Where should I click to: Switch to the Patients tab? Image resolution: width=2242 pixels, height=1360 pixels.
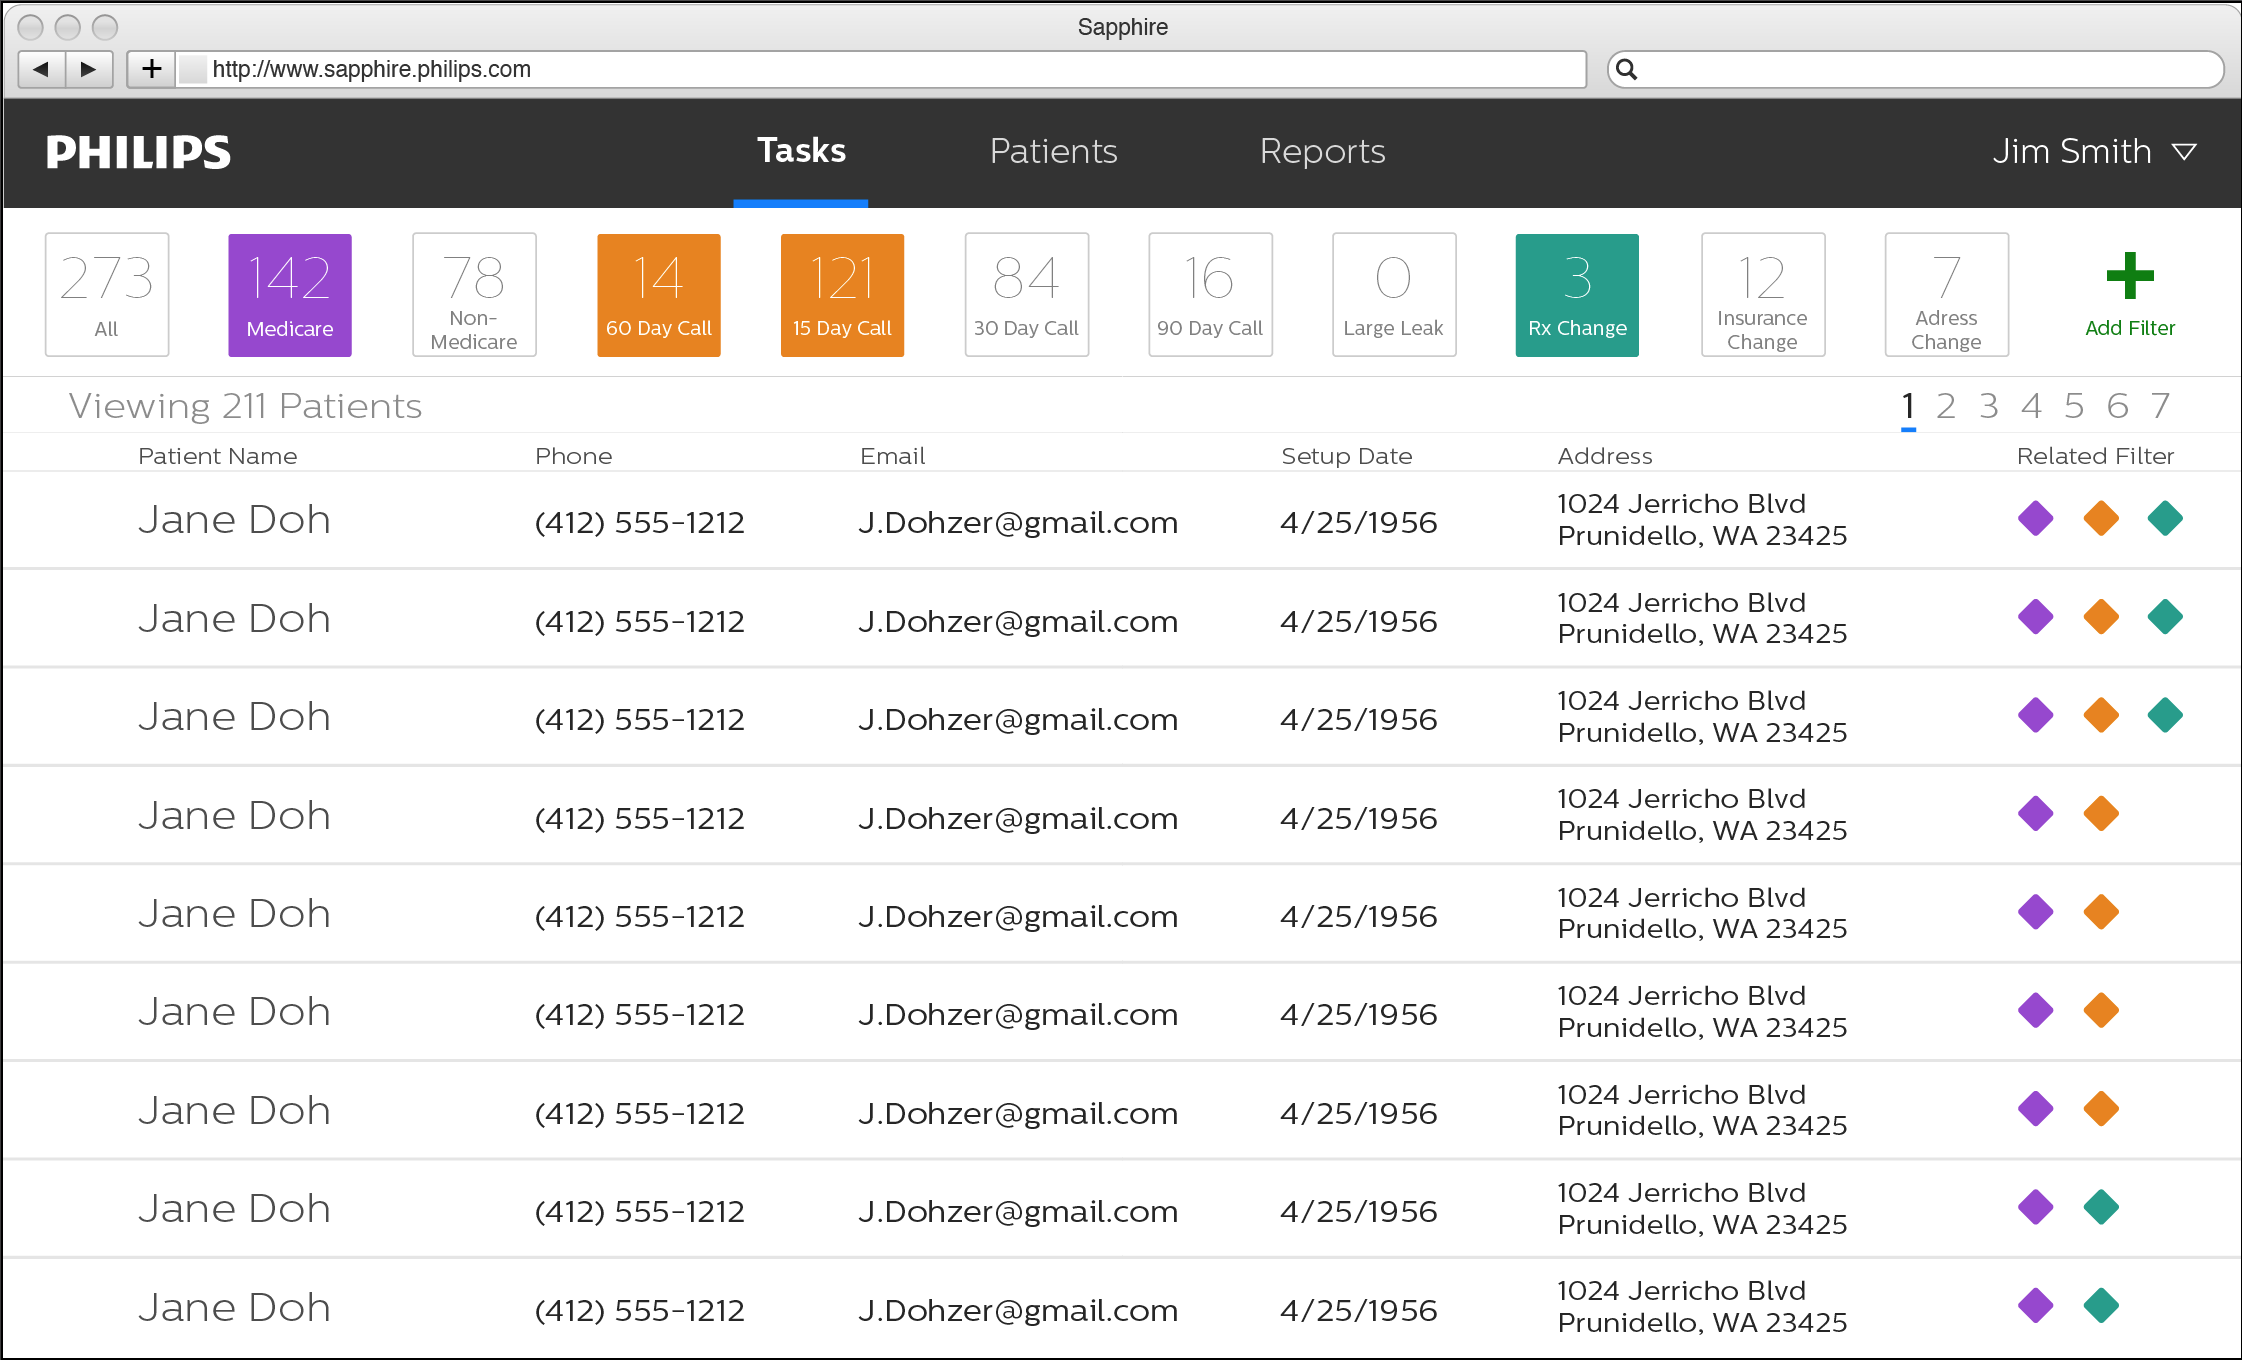1053,152
